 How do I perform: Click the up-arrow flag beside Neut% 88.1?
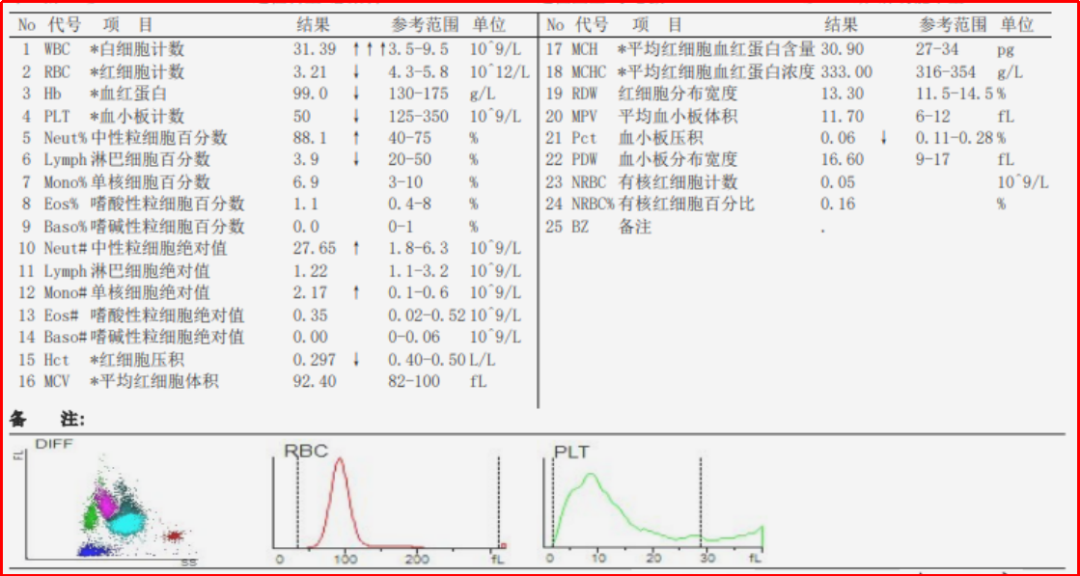click(x=356, y=138)
